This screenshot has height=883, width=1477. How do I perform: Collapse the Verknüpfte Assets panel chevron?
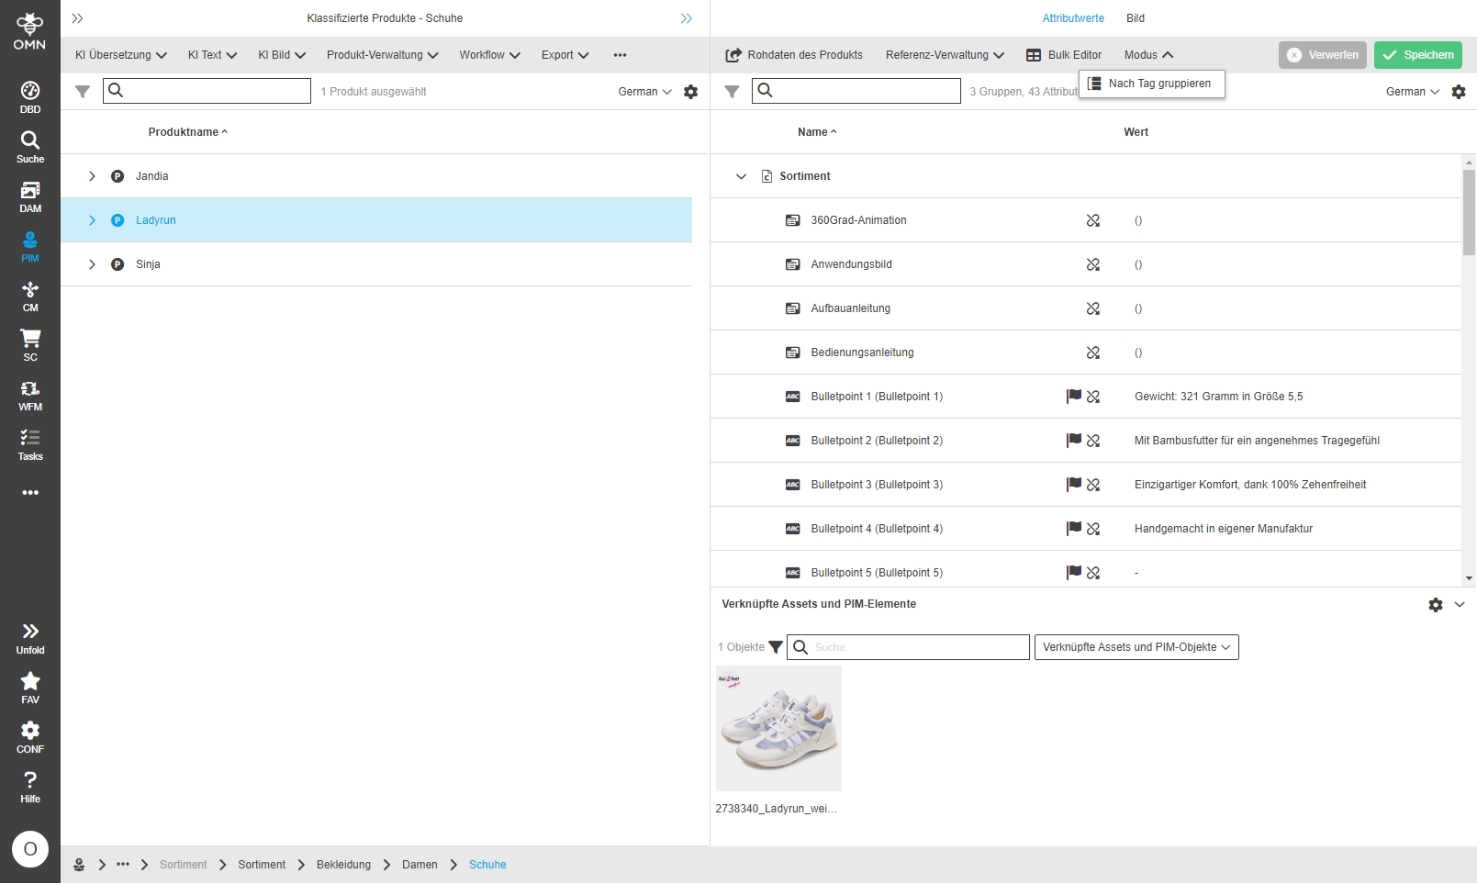(x=1460, y=605)
